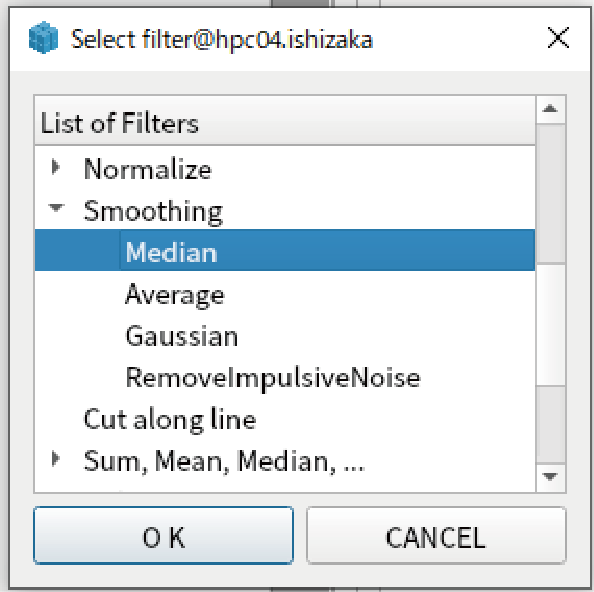
Task: Choose the Average smoothing filter
Action: coord(175,295)
